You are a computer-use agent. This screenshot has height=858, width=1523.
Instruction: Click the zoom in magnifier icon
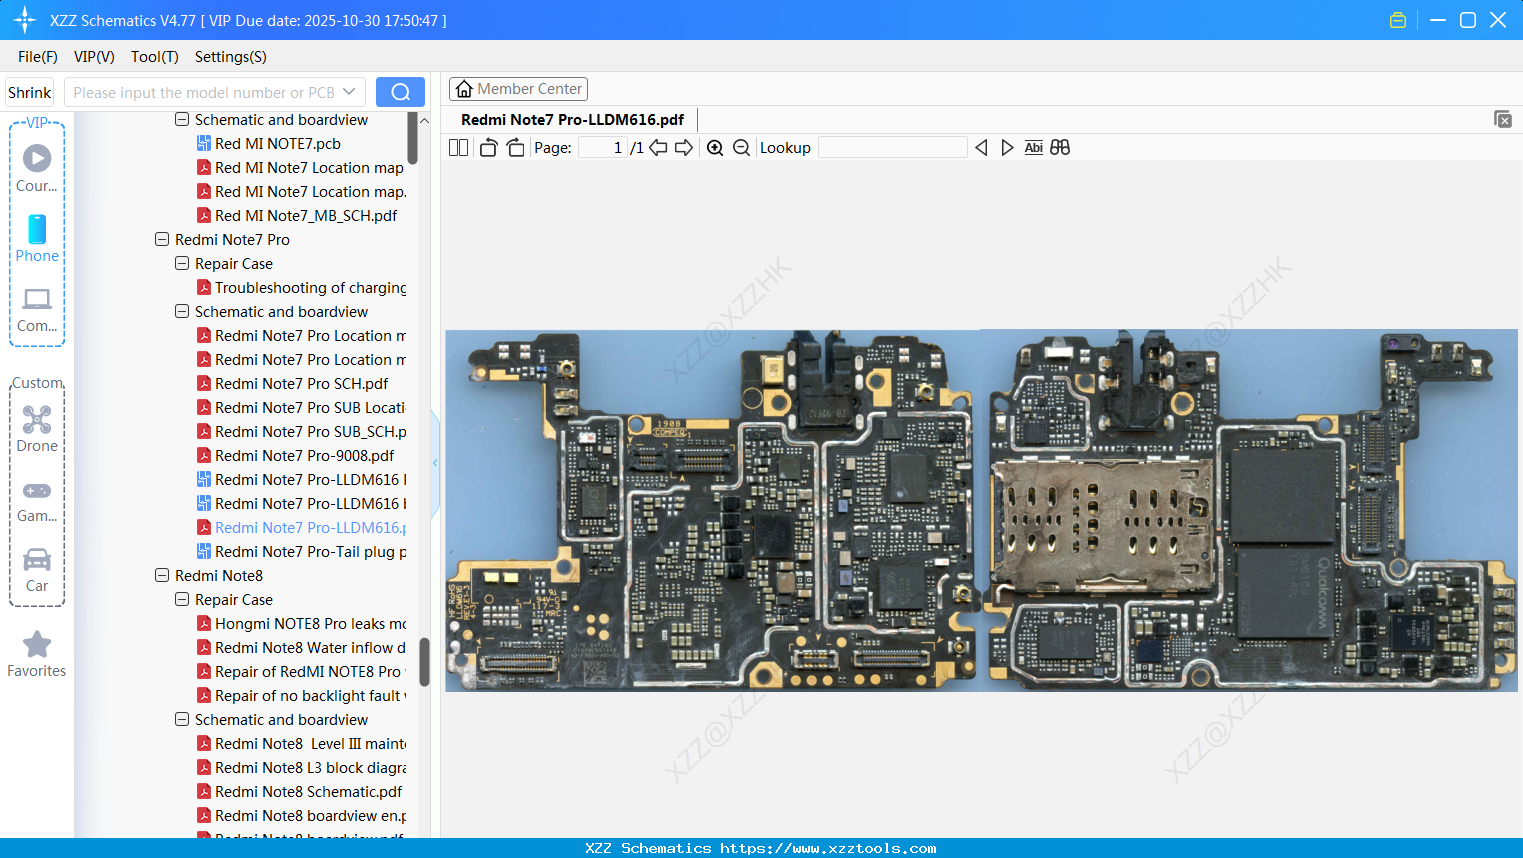(715, 148)
